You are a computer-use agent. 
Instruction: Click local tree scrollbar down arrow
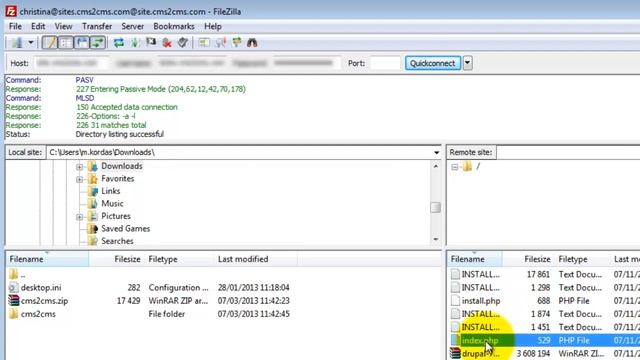pyautogui.click(x=436, y=239)
